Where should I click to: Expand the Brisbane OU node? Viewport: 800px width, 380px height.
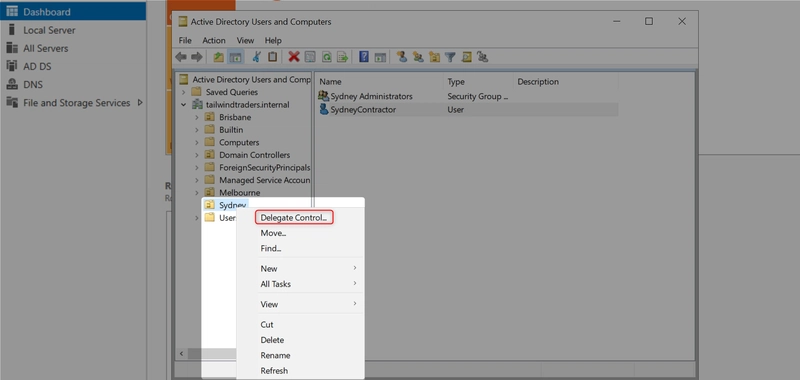click(197, 117)
